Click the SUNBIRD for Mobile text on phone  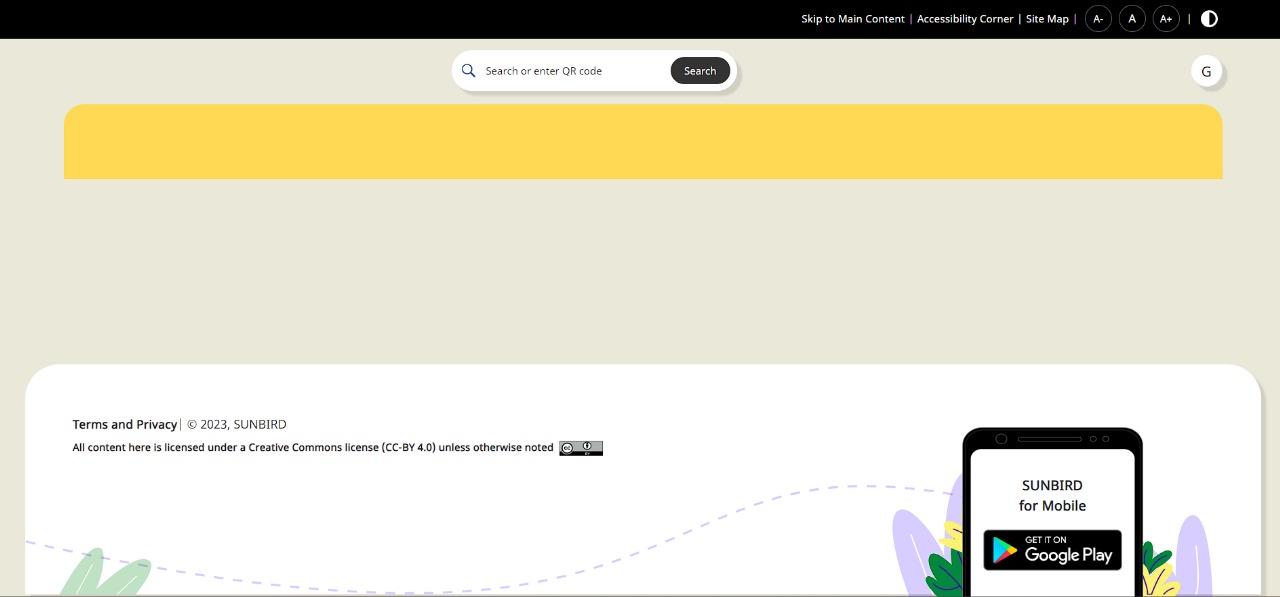(1052, 495)
